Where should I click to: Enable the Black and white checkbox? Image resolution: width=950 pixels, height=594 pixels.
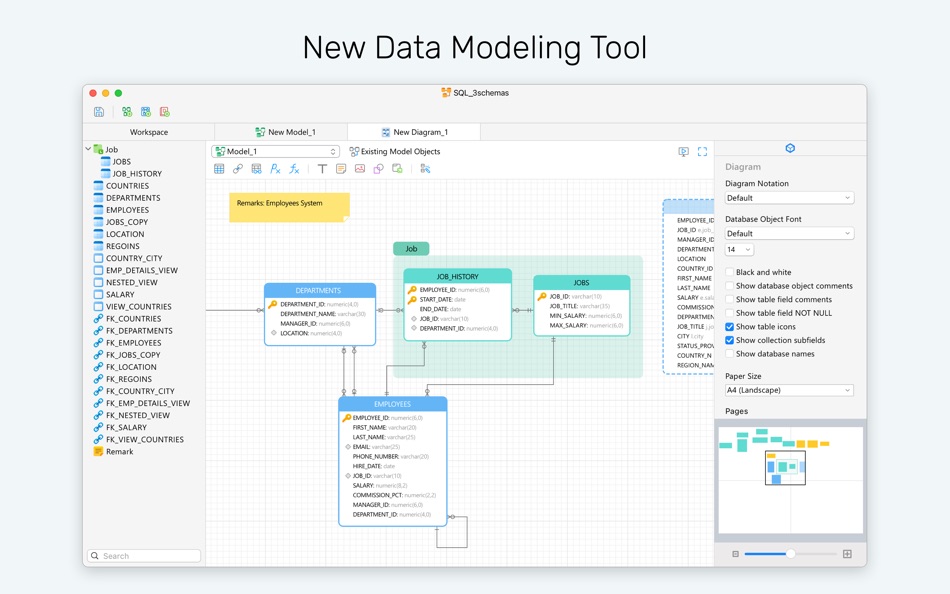729,272
